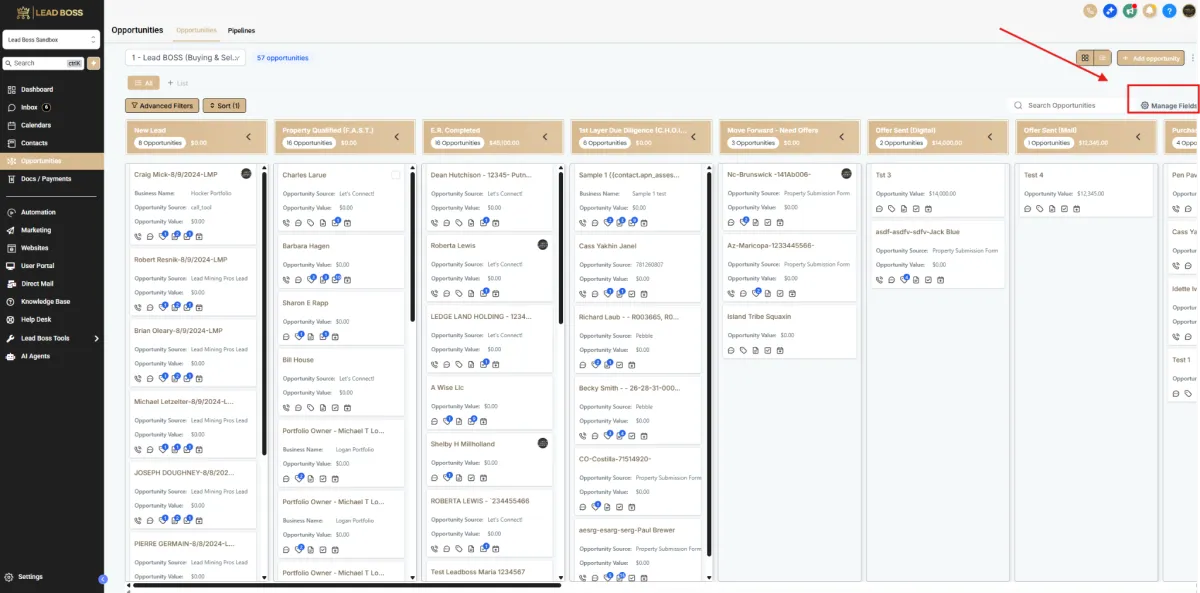Click the blue help question mark icon

[x=1169, y=11]
